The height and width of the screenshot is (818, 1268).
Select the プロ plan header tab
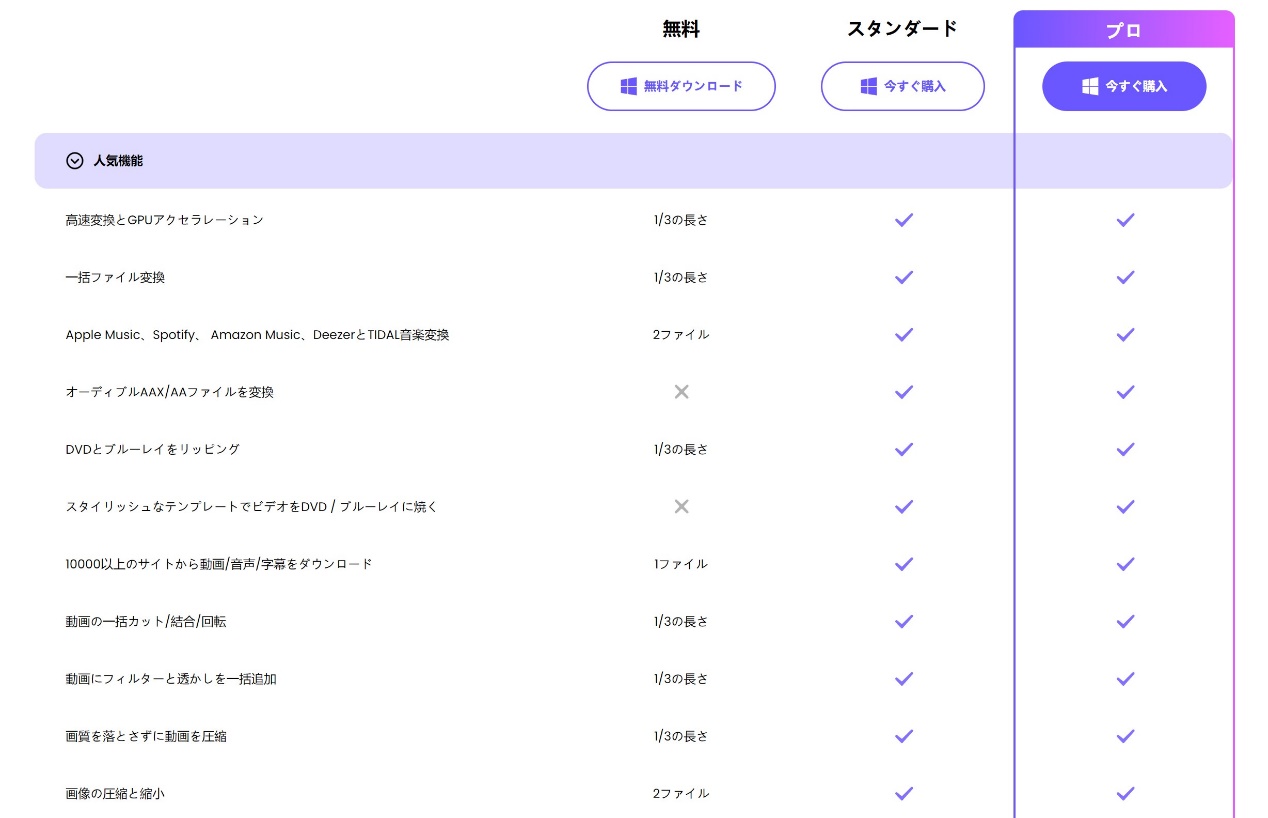[1124, 30]
